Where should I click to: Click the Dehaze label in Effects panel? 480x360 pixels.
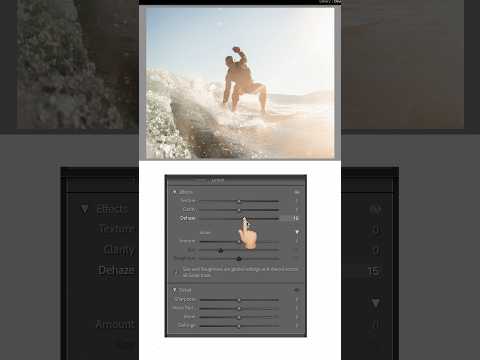[188, 218]
